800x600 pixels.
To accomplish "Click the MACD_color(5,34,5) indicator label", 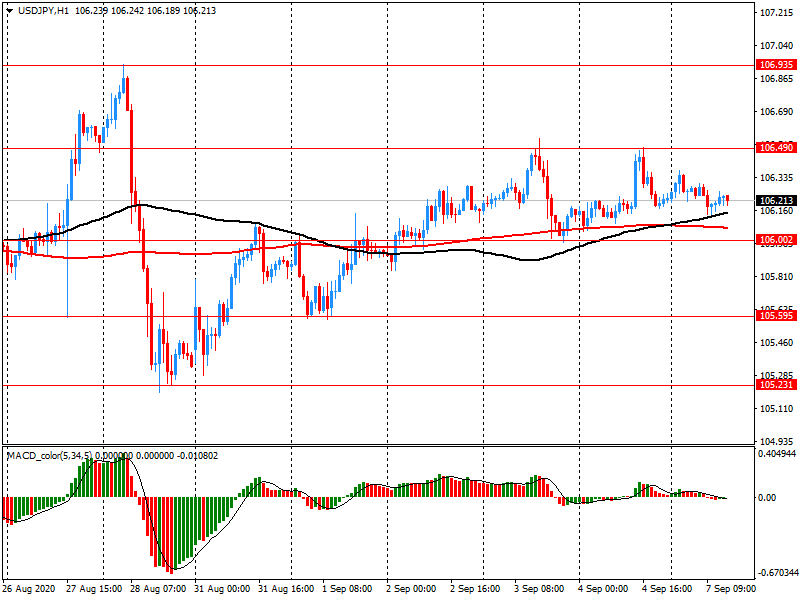I will click(x=50, y=456).
